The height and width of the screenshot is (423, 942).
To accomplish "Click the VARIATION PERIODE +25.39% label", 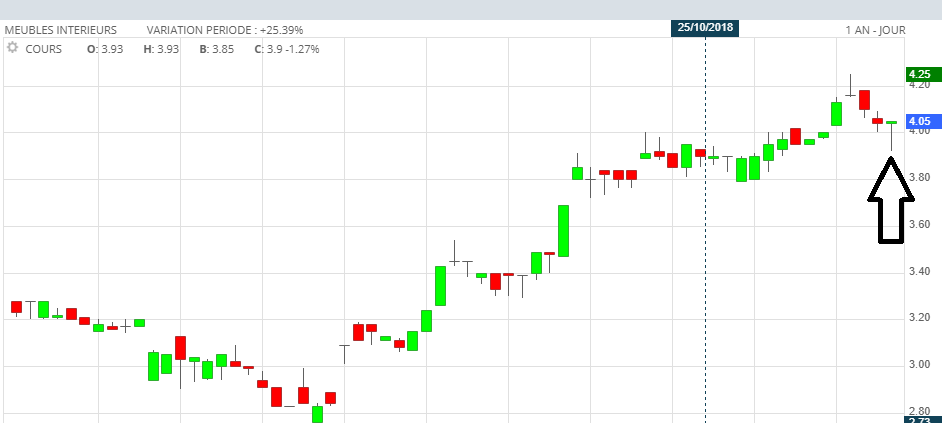I will point(225,30).
